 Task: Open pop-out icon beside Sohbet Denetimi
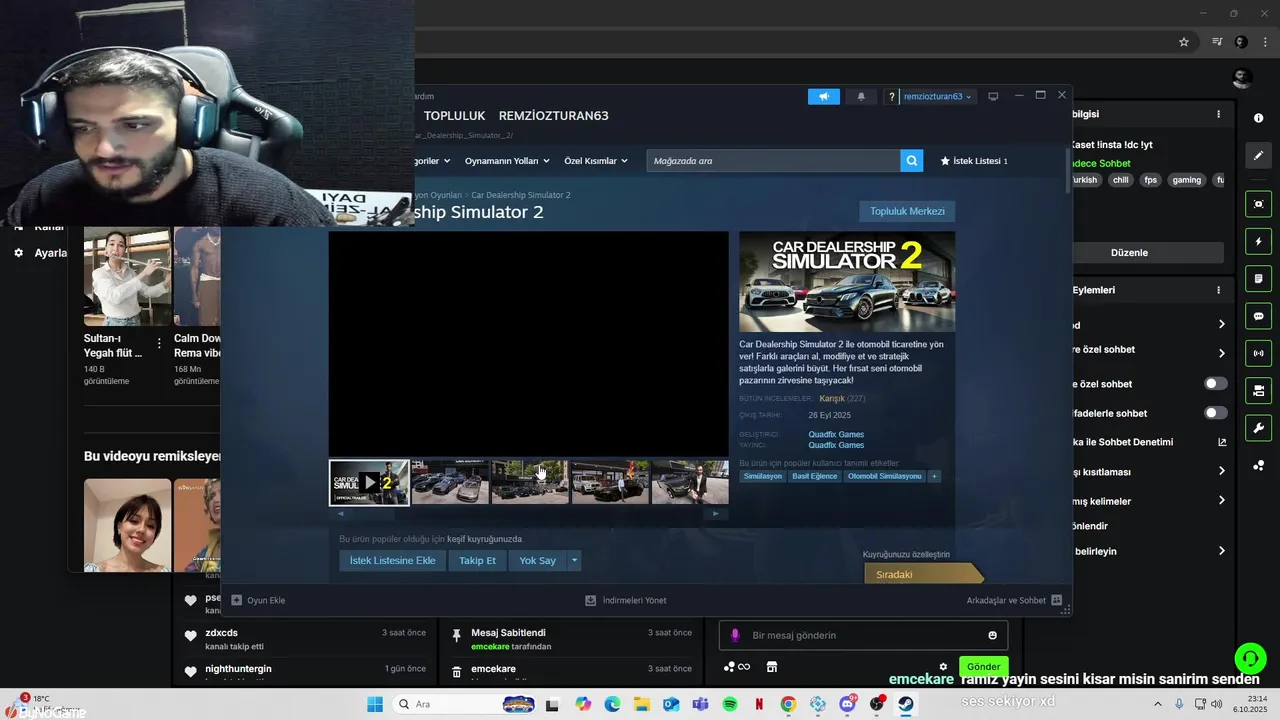[1222, 442]
